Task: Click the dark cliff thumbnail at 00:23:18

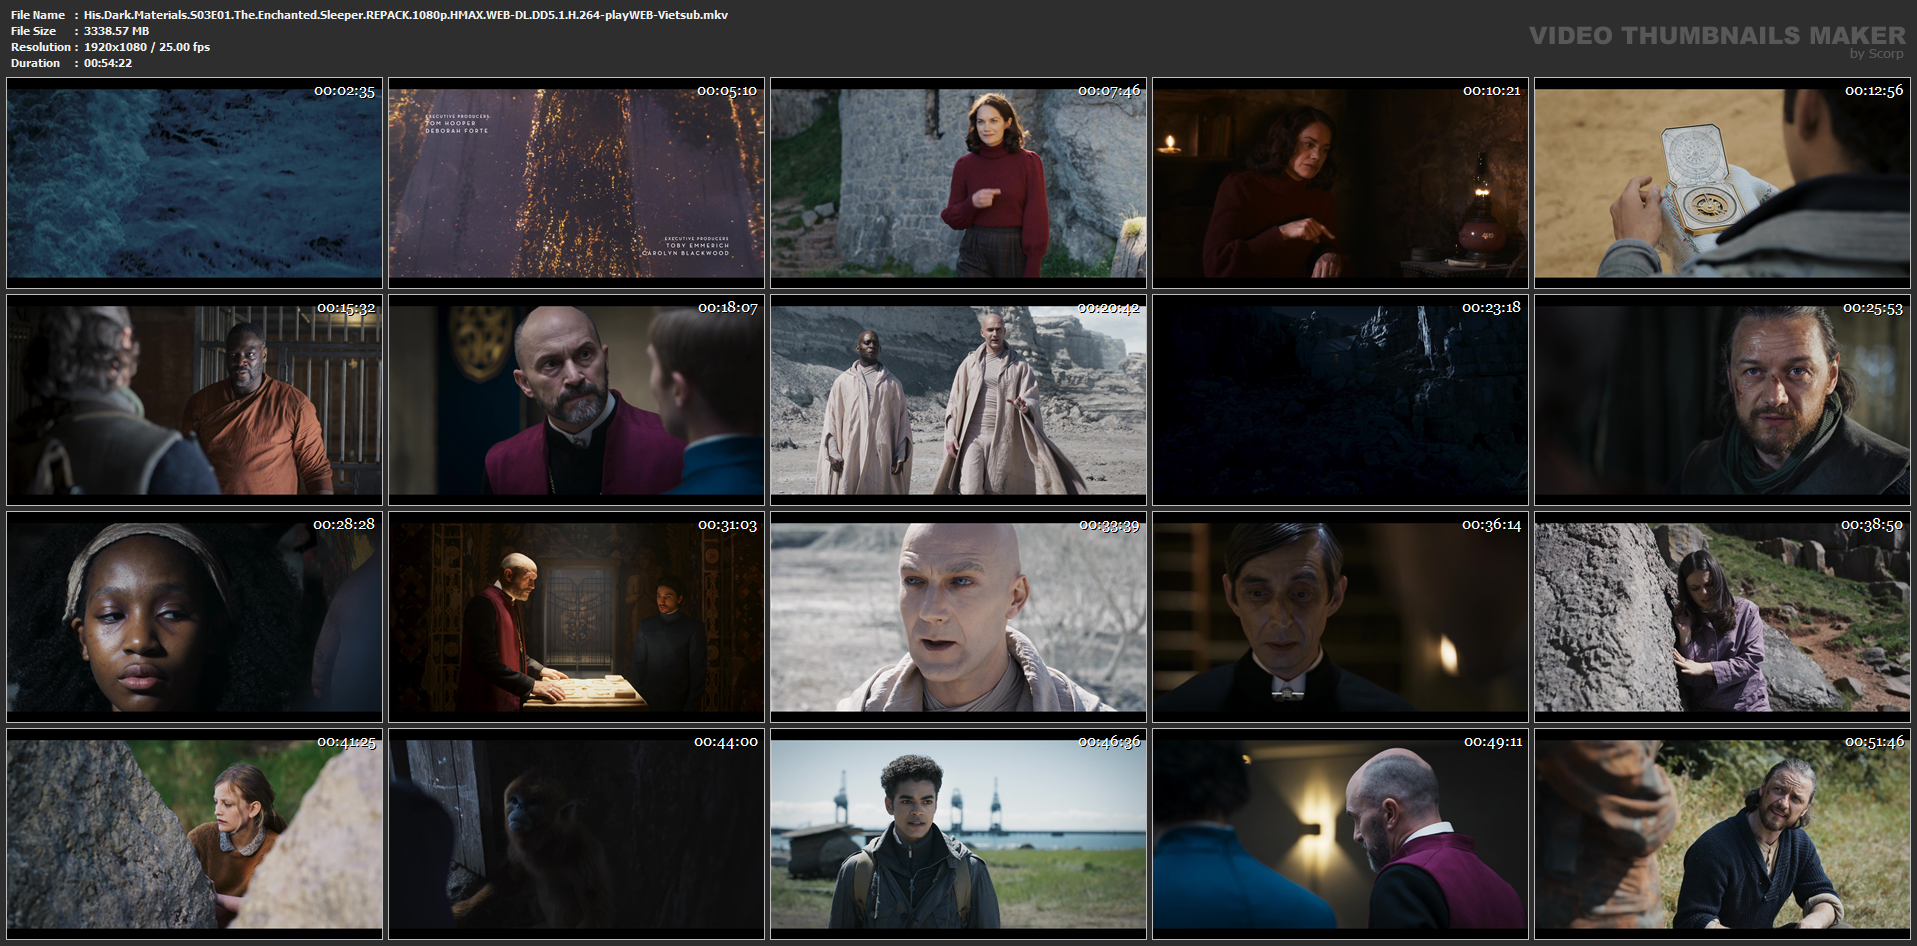Action: point(1340,400)
